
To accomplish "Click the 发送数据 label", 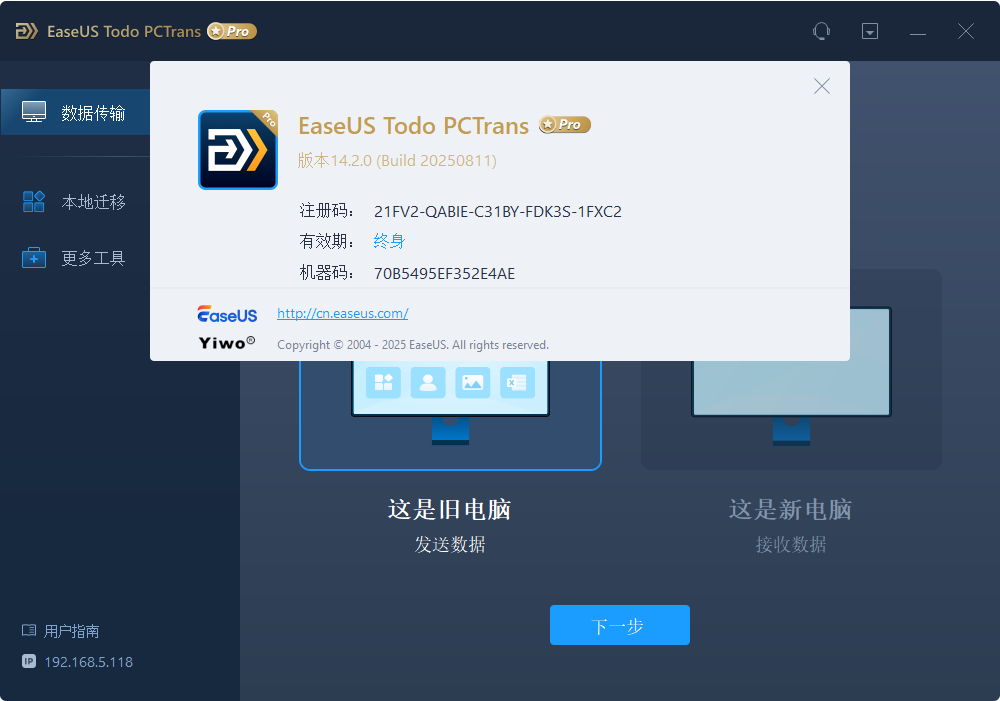I will 450,545.
